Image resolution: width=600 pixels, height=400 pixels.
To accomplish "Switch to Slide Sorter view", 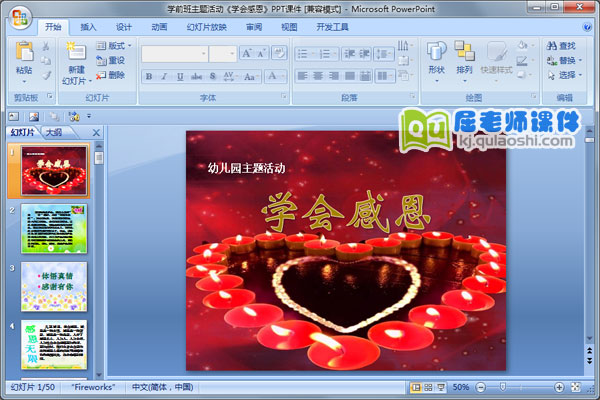I will 428,387.
